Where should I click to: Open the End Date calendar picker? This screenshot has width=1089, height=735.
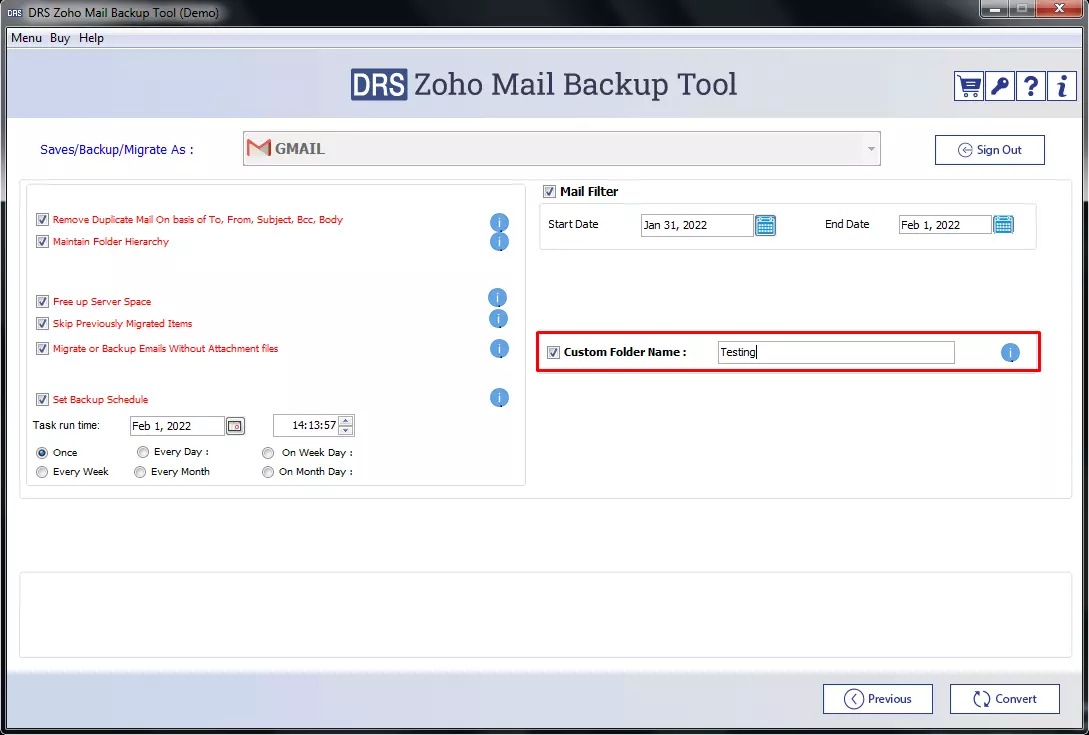point(1004,224)
